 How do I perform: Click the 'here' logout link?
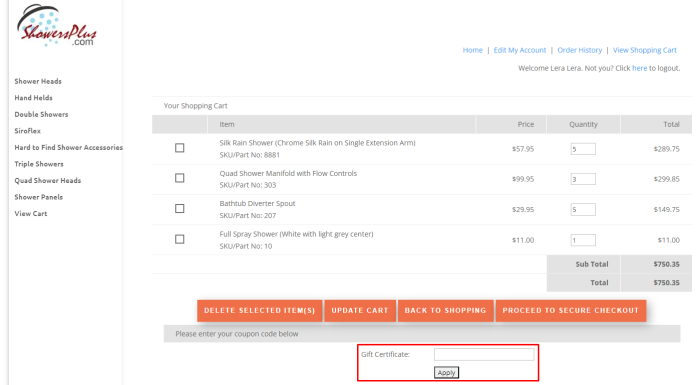click(x=639, y=68)
